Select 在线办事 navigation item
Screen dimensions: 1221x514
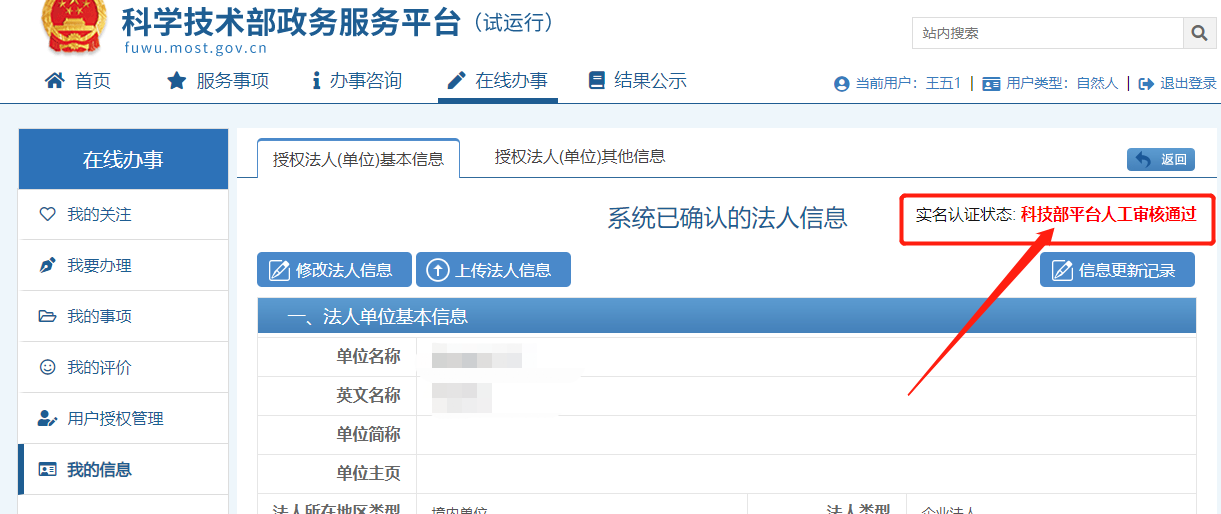tap(498, 81)
